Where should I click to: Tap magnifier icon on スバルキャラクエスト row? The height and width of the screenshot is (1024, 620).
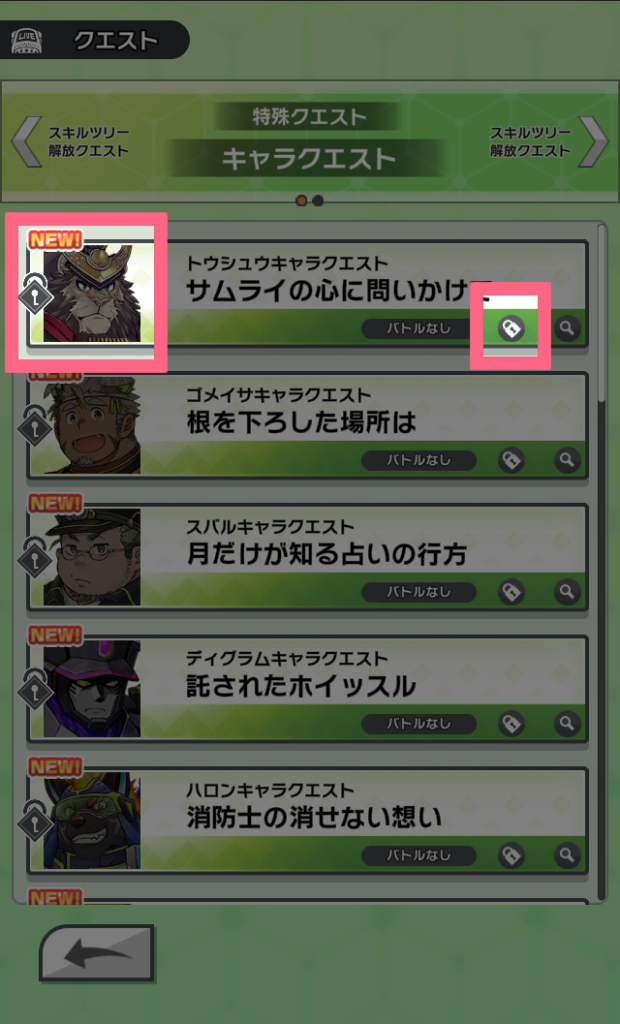[x=567, y=592]
